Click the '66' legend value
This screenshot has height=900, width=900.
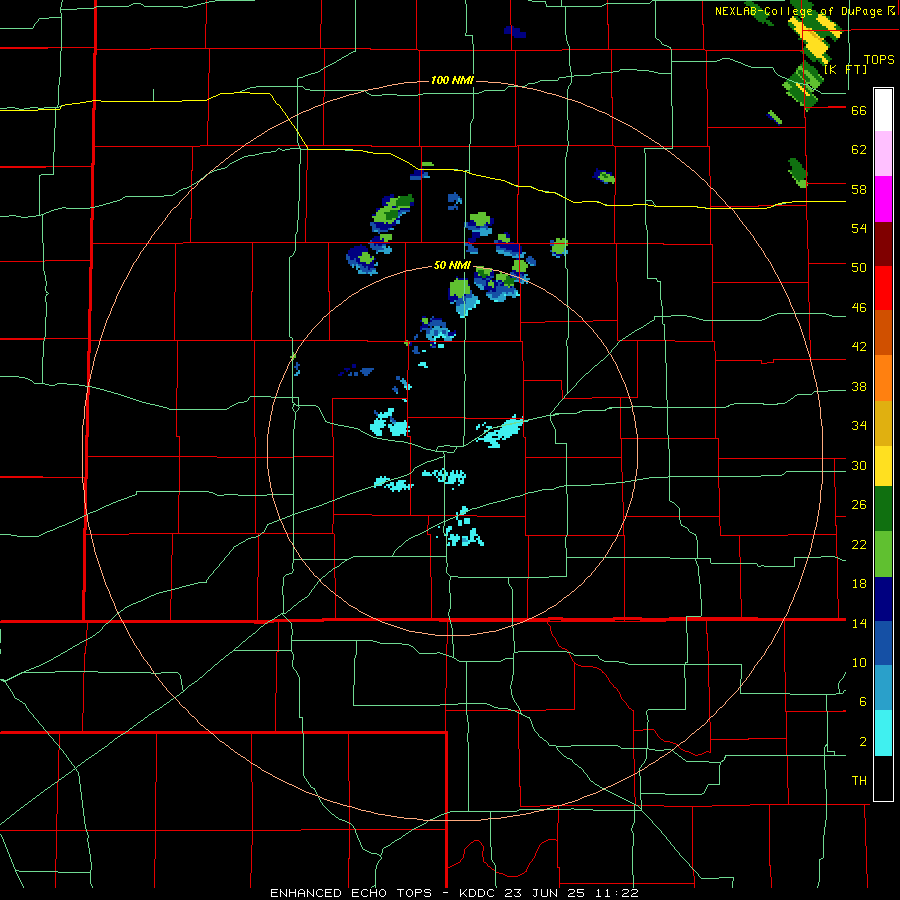[859, 111]
